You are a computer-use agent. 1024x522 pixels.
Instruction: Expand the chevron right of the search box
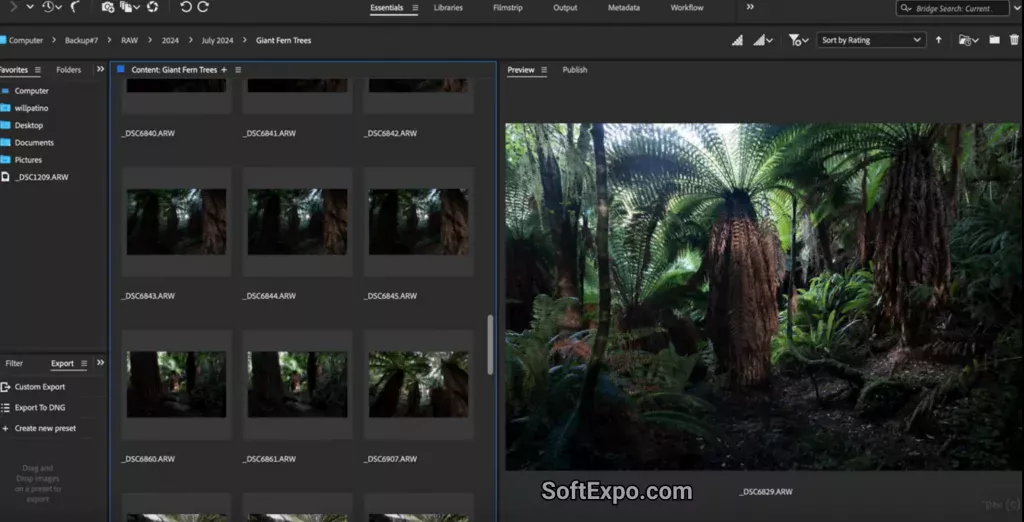tap(1017, 8)
